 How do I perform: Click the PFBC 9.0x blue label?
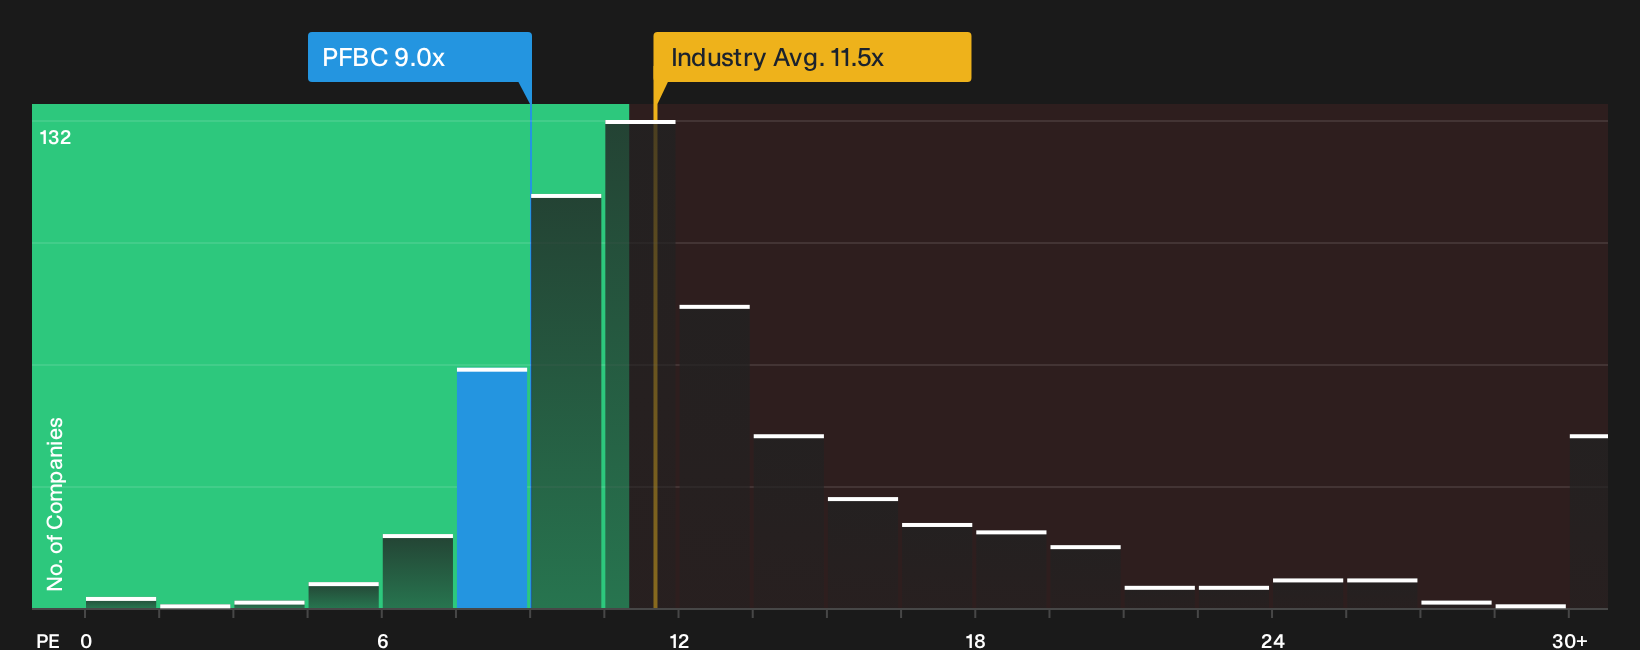[x=419, y=57]
